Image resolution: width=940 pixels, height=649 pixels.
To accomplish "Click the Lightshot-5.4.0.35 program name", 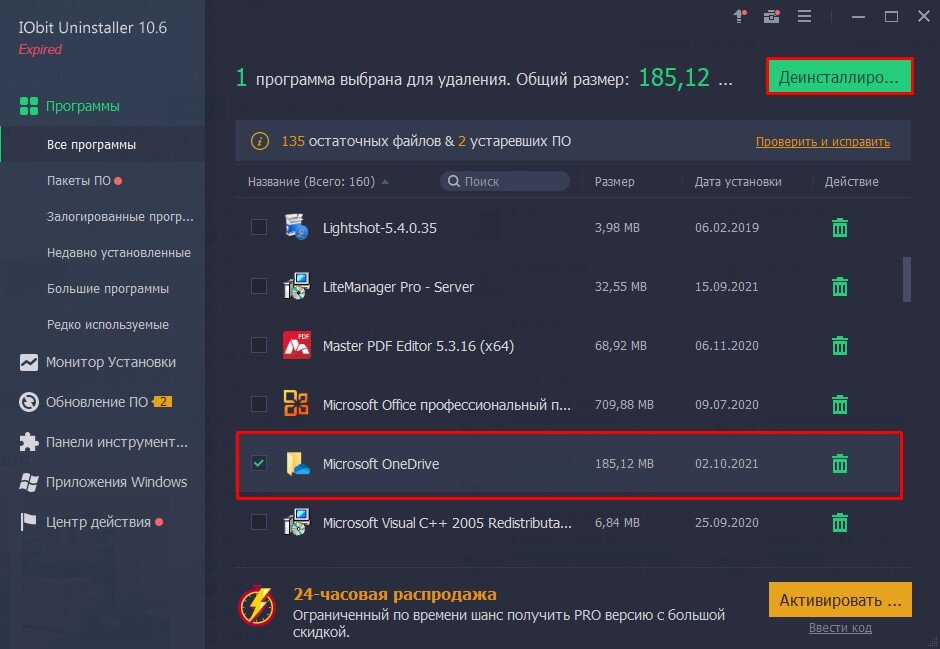I will click(x=379, y=228).
